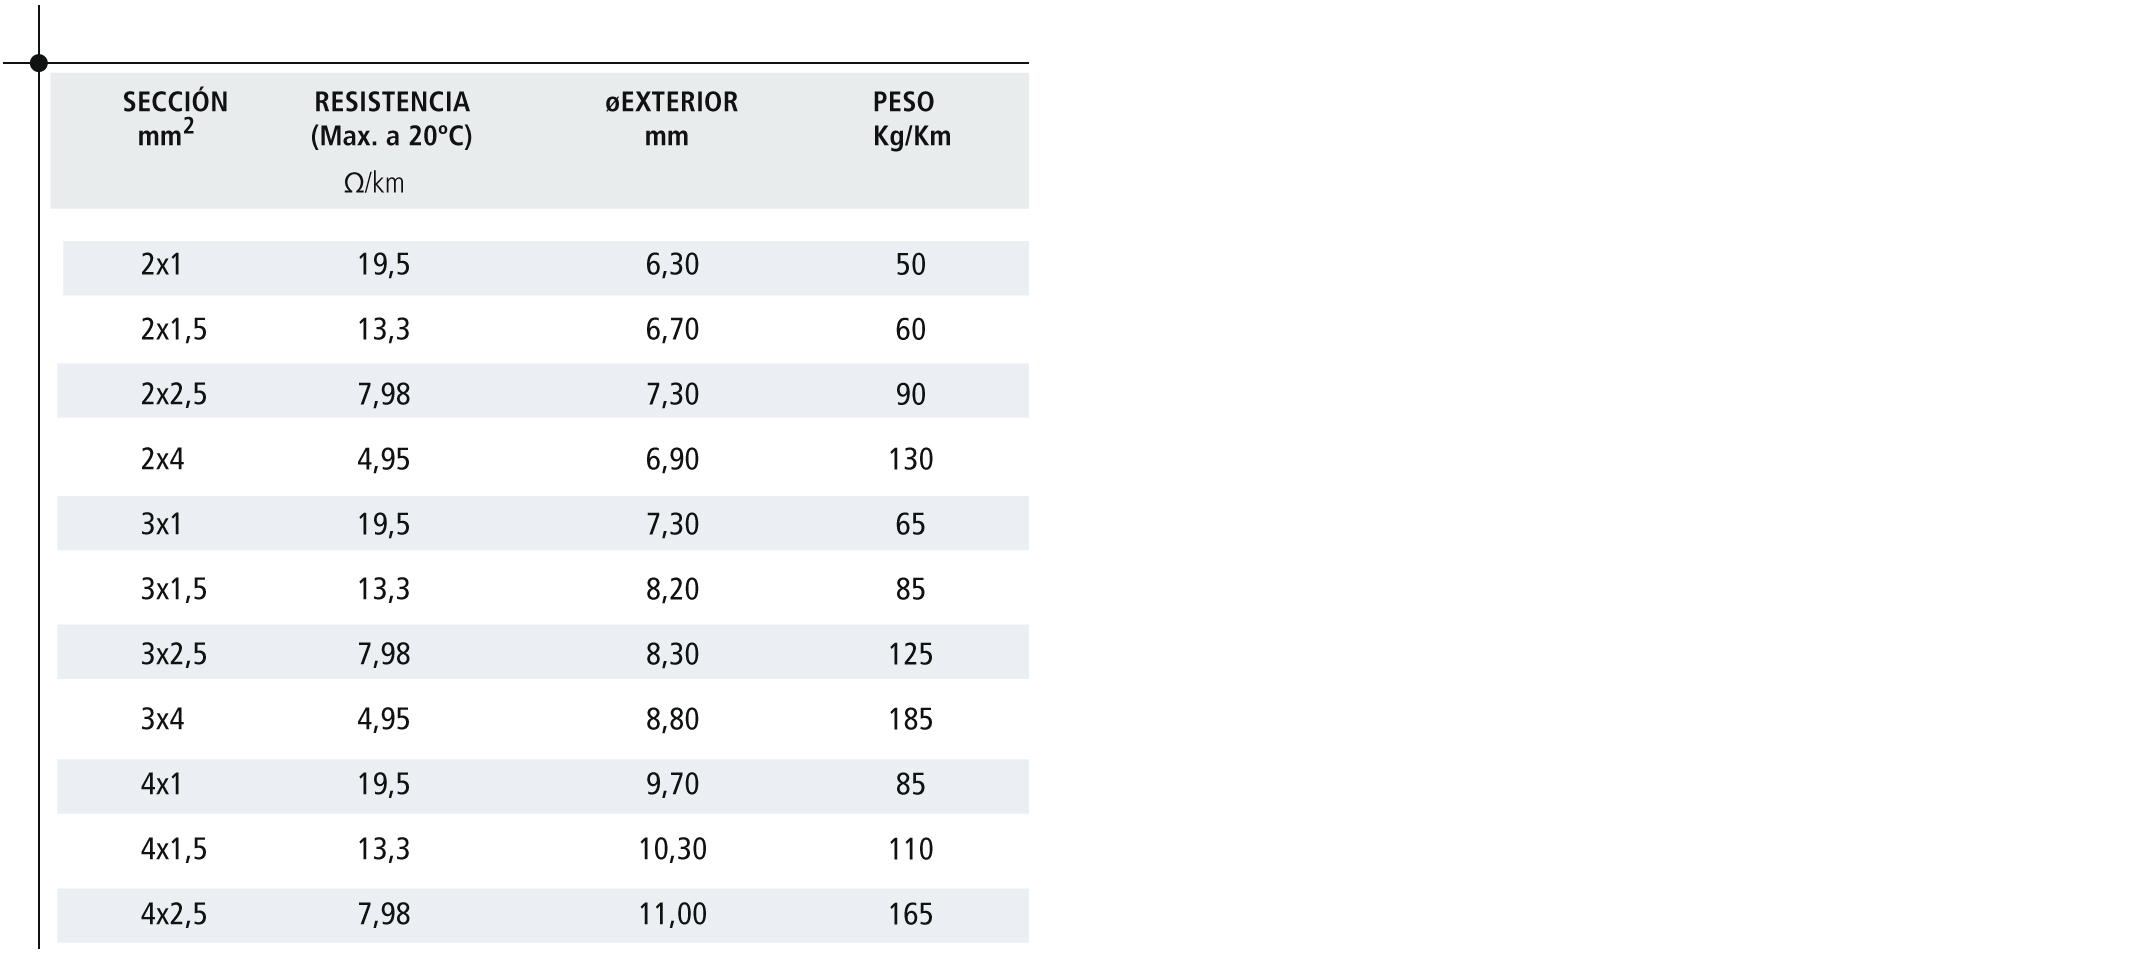Click the RESISTENCIA column header
Image resolution: width=2147 pixels, height=957 pixels.
point(391,118)
